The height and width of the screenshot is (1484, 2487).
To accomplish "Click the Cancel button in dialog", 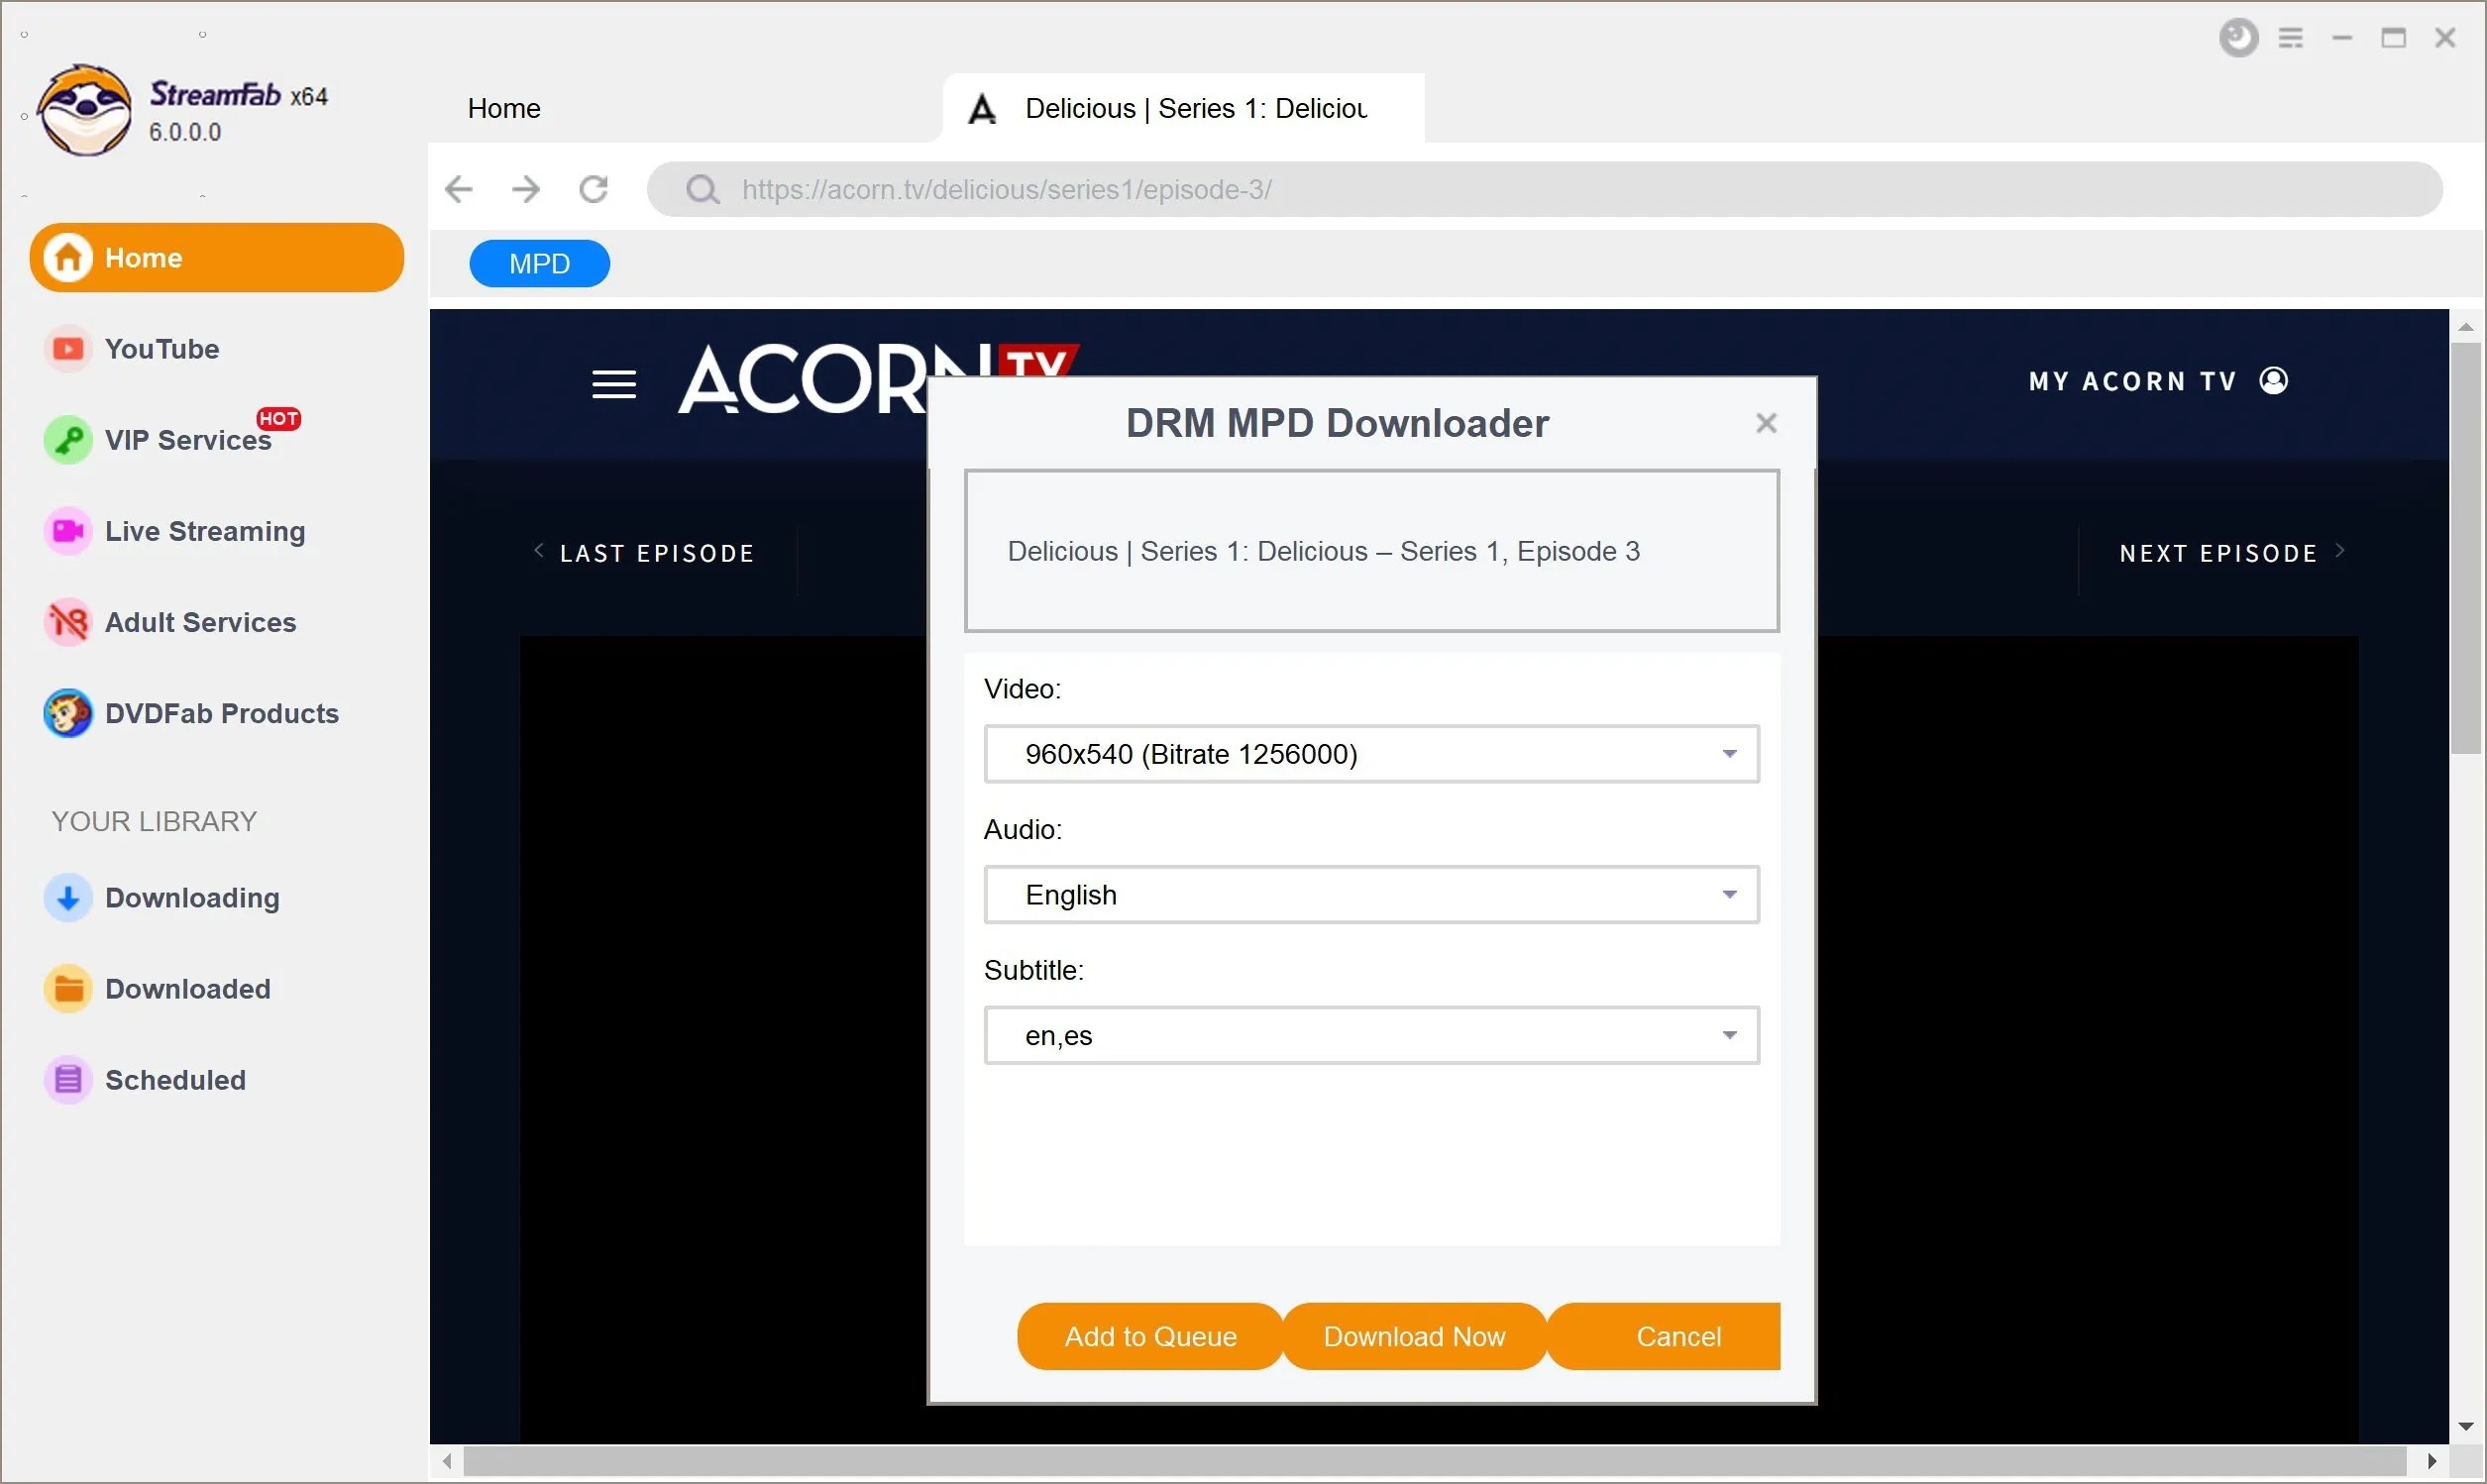I will click(x=1678, y=1335).
